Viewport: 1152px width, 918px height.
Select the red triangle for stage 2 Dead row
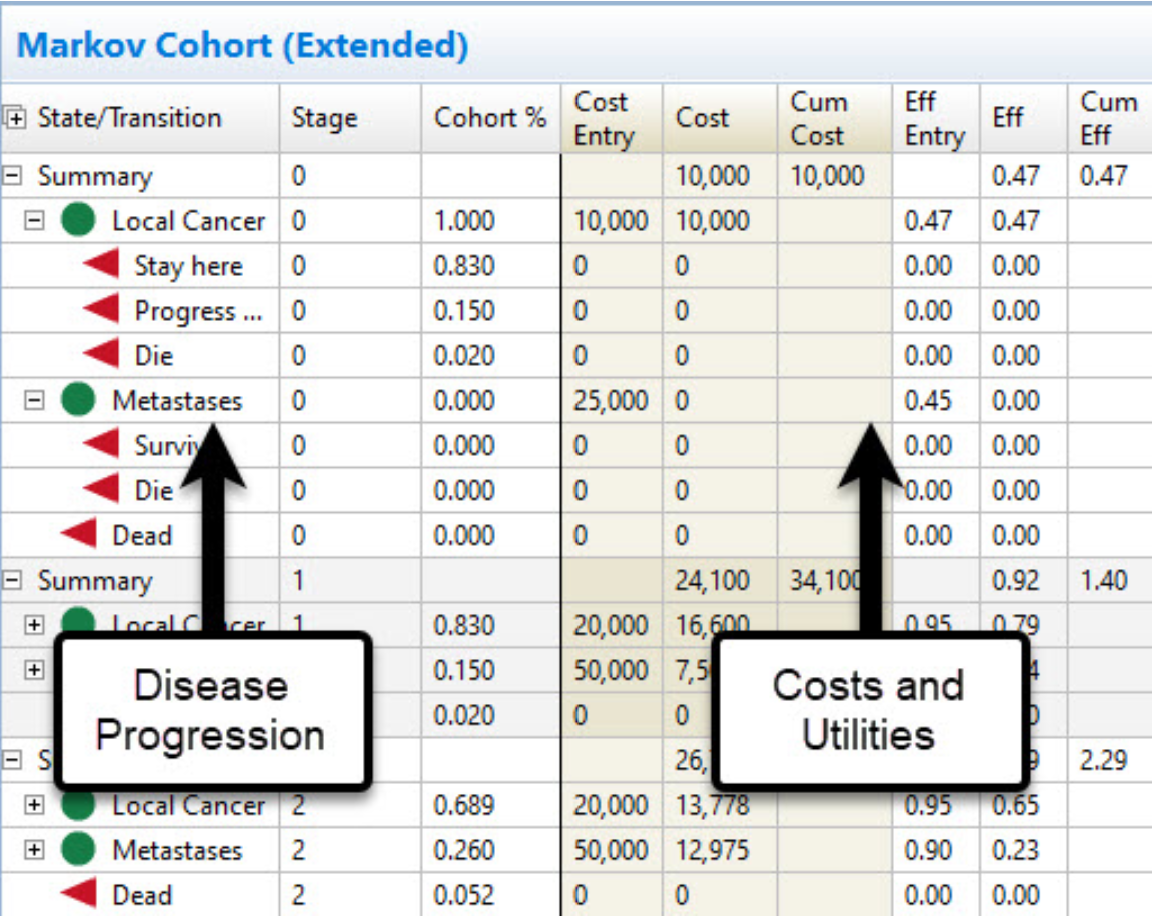point(79,894)
